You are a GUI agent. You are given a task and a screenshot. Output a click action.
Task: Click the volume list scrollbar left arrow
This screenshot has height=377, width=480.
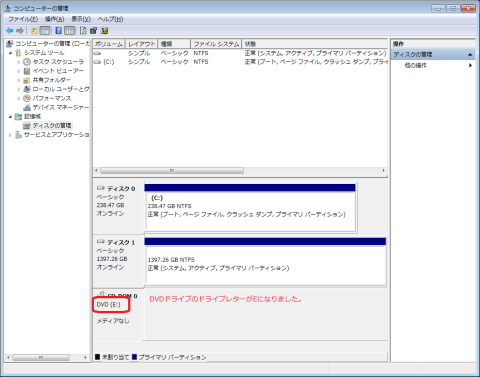tap(96, 170)
